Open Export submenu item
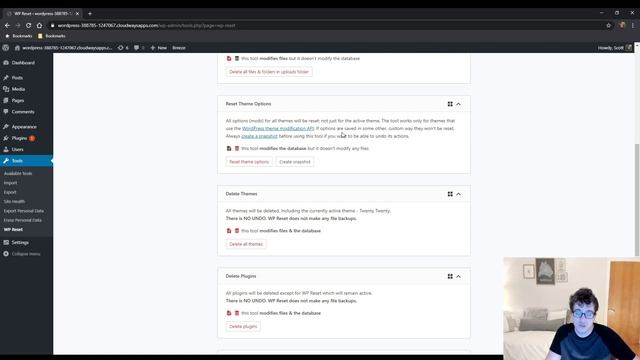This screenshot has width=640, height=360. point(10,192)
